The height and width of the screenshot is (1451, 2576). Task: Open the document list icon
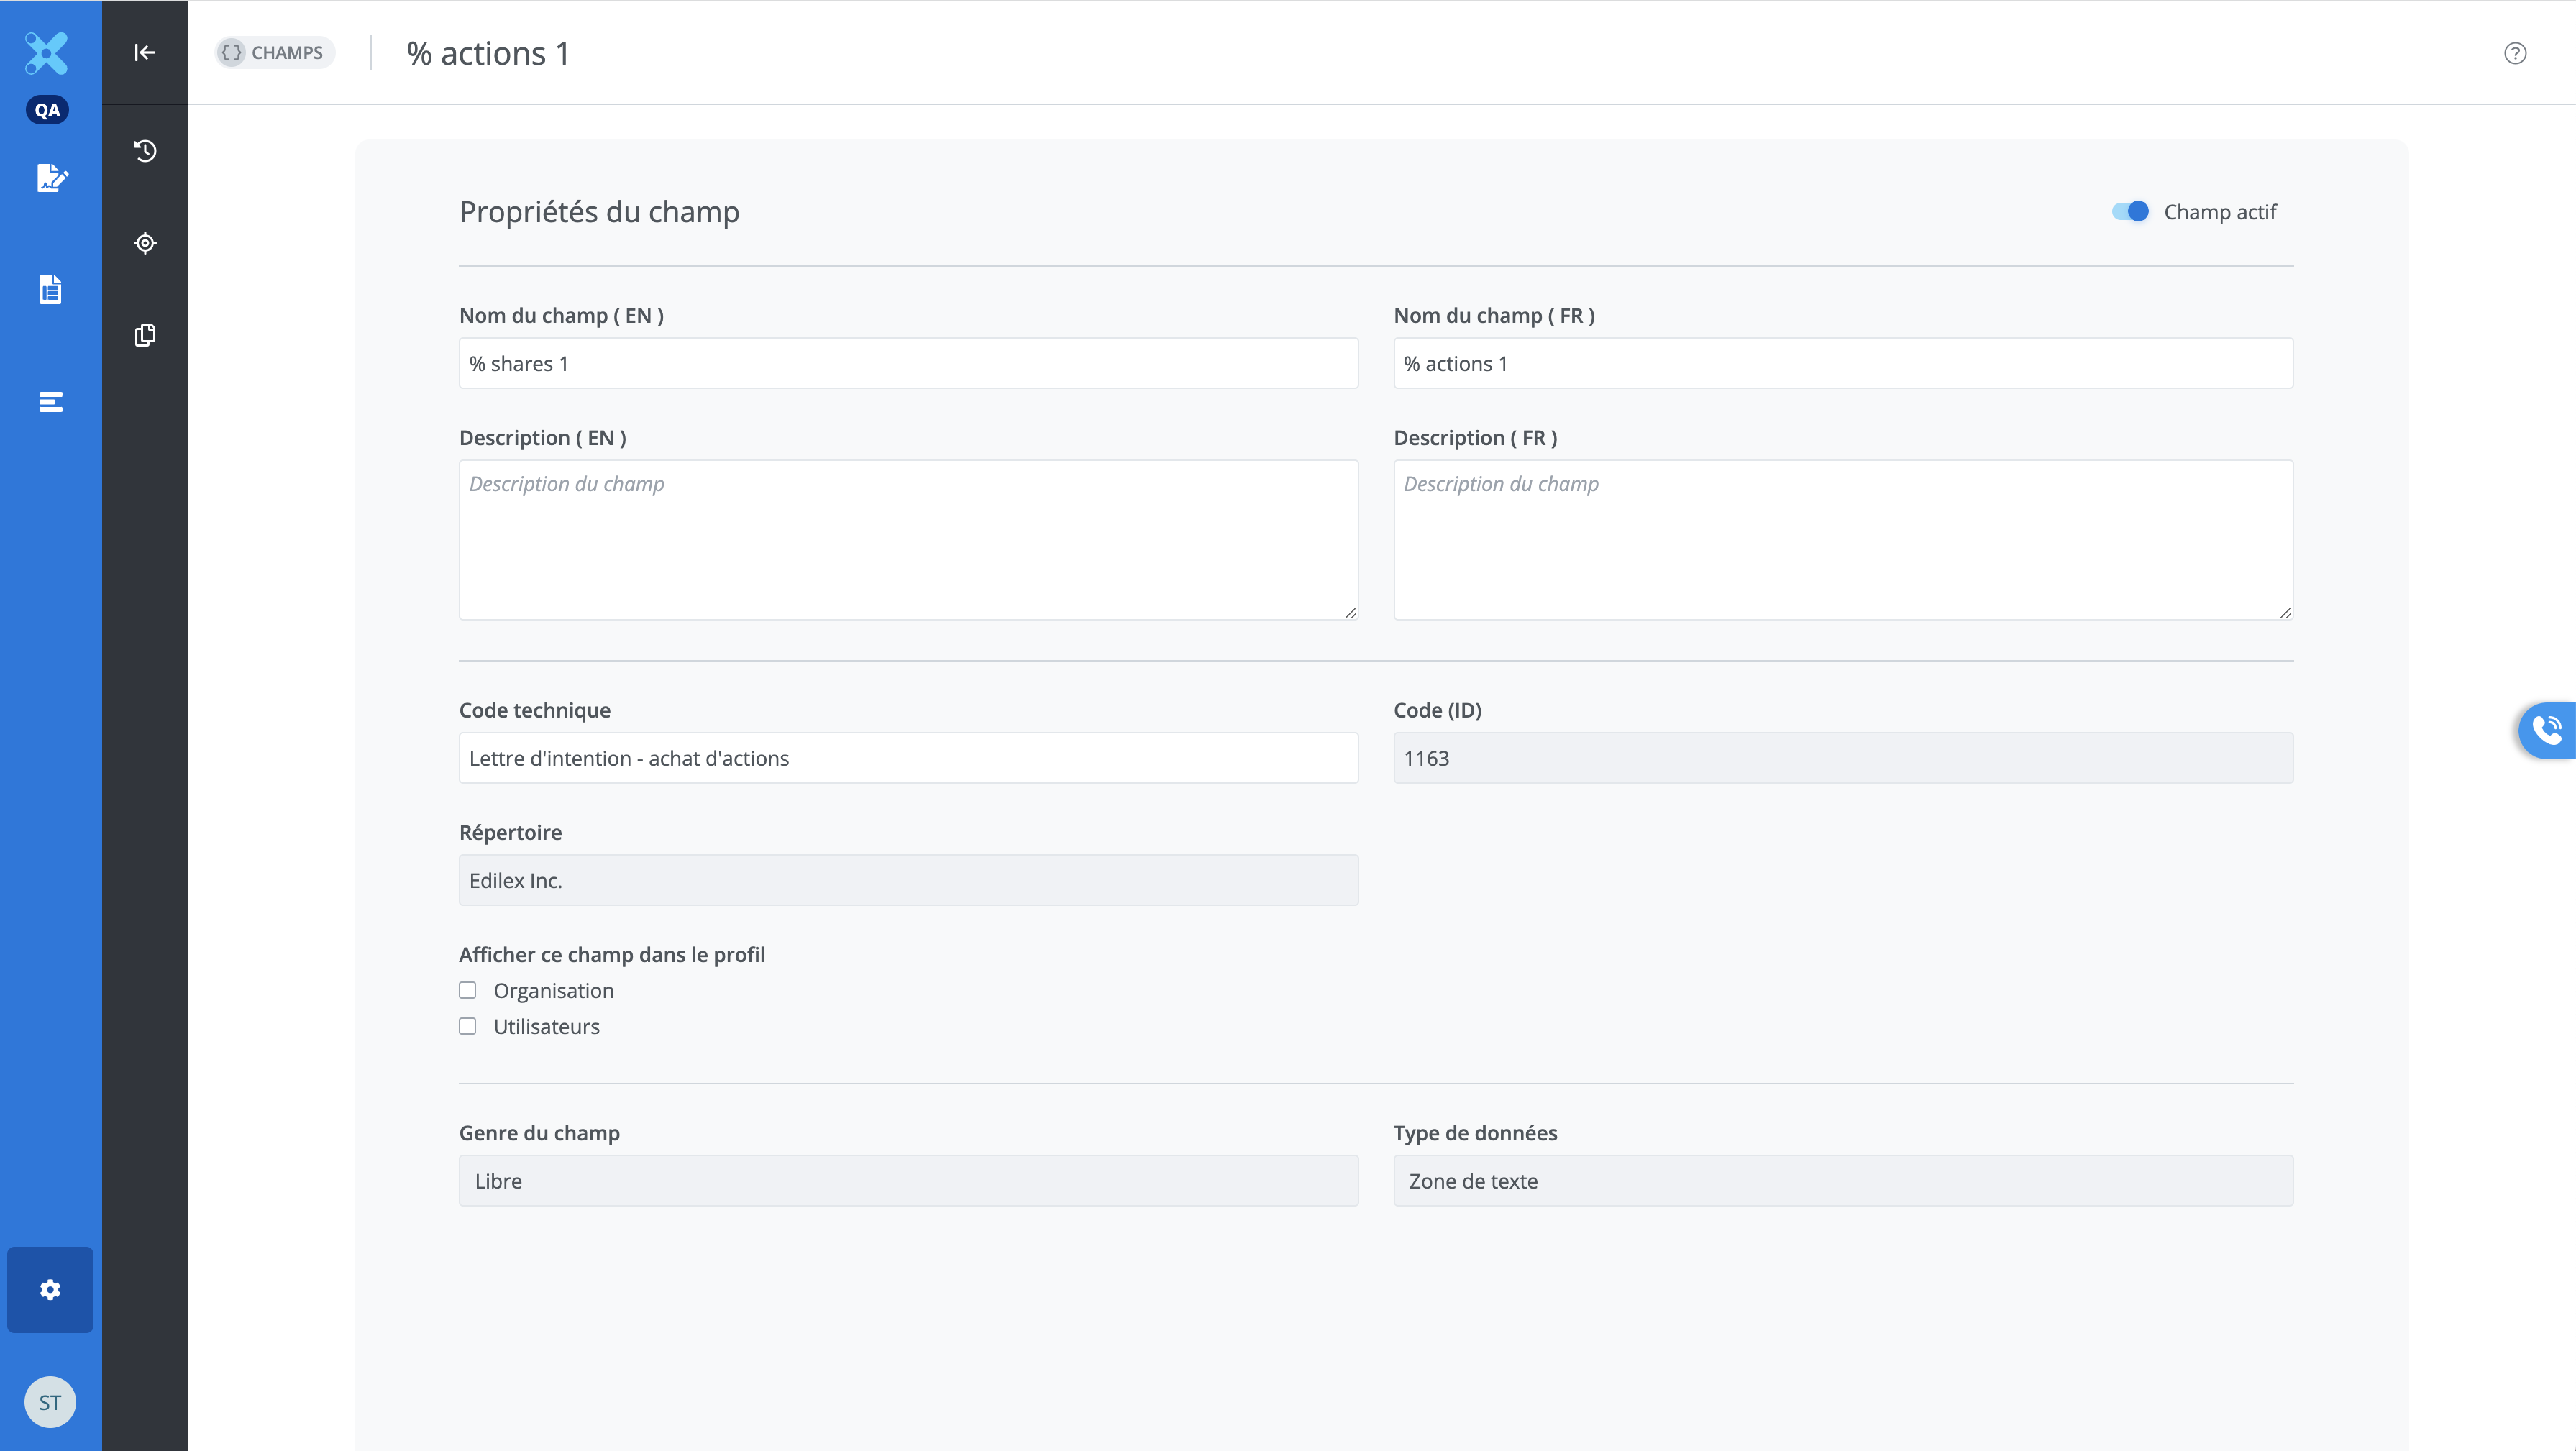50,290
